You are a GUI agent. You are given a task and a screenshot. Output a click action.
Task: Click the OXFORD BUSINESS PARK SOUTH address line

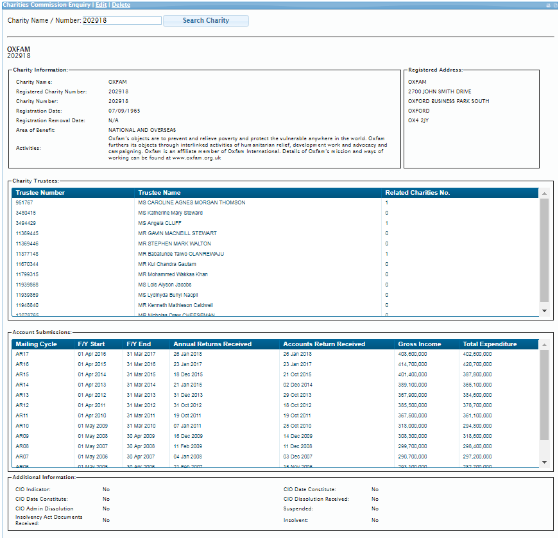click(x=448, y=101)
